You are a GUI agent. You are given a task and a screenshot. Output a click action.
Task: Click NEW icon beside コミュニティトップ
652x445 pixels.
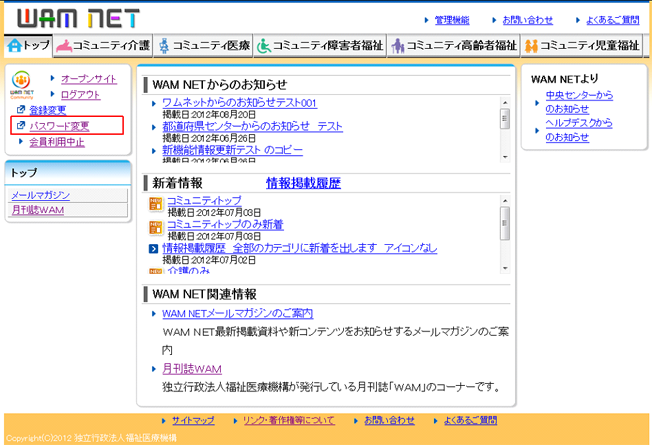pos(156,204)
